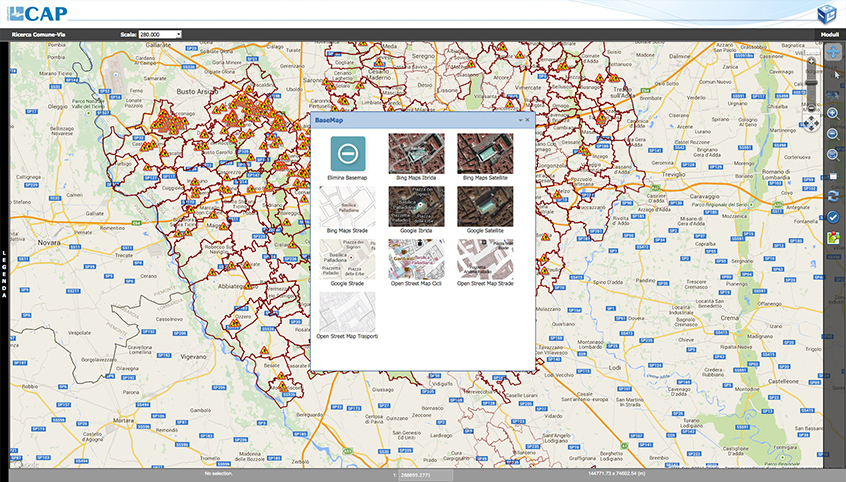Click the Elimina Basemap icon
The image size is (846, 482).
[347, 154]
